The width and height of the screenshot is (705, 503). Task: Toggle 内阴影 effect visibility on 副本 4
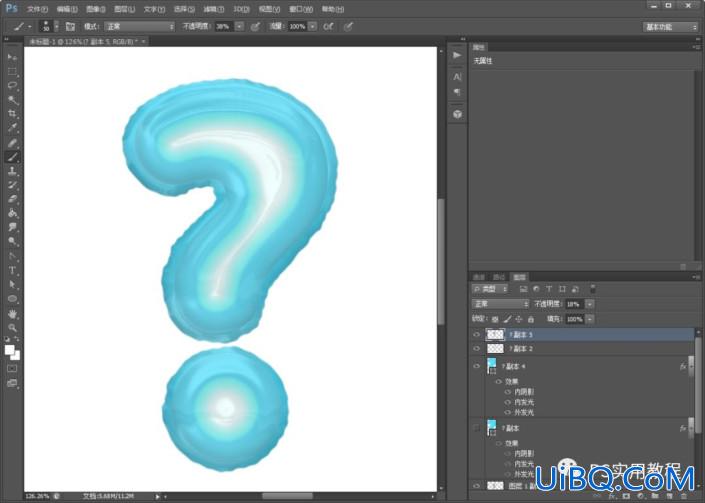pos(508,392)
